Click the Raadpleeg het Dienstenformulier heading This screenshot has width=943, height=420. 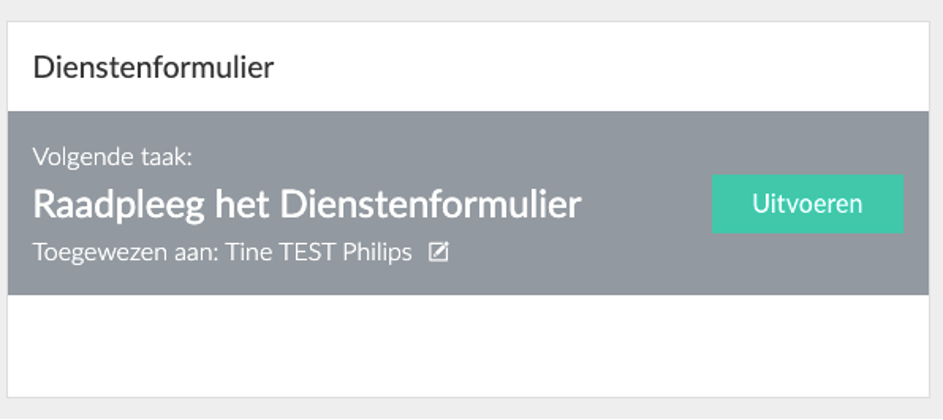click(x=307, y=205)
